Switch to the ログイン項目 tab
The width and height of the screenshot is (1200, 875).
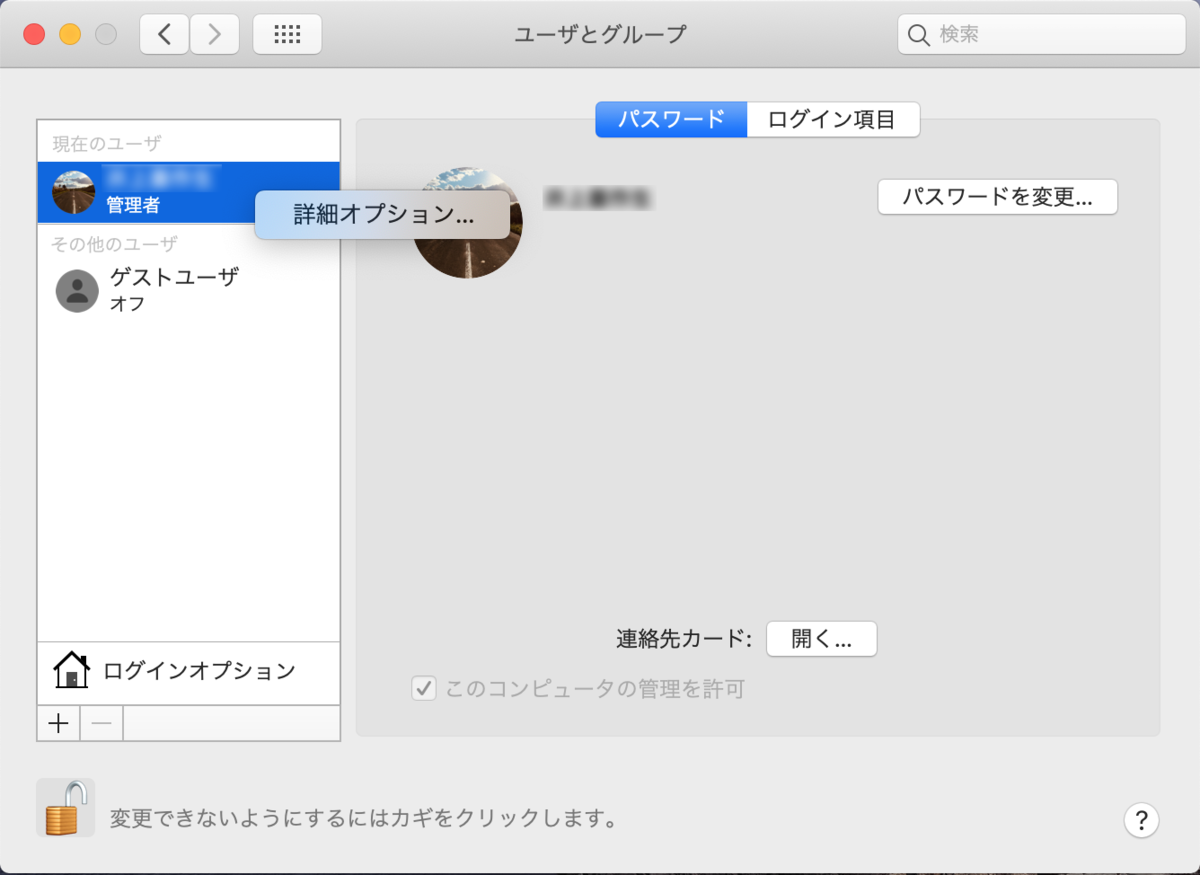832,120
